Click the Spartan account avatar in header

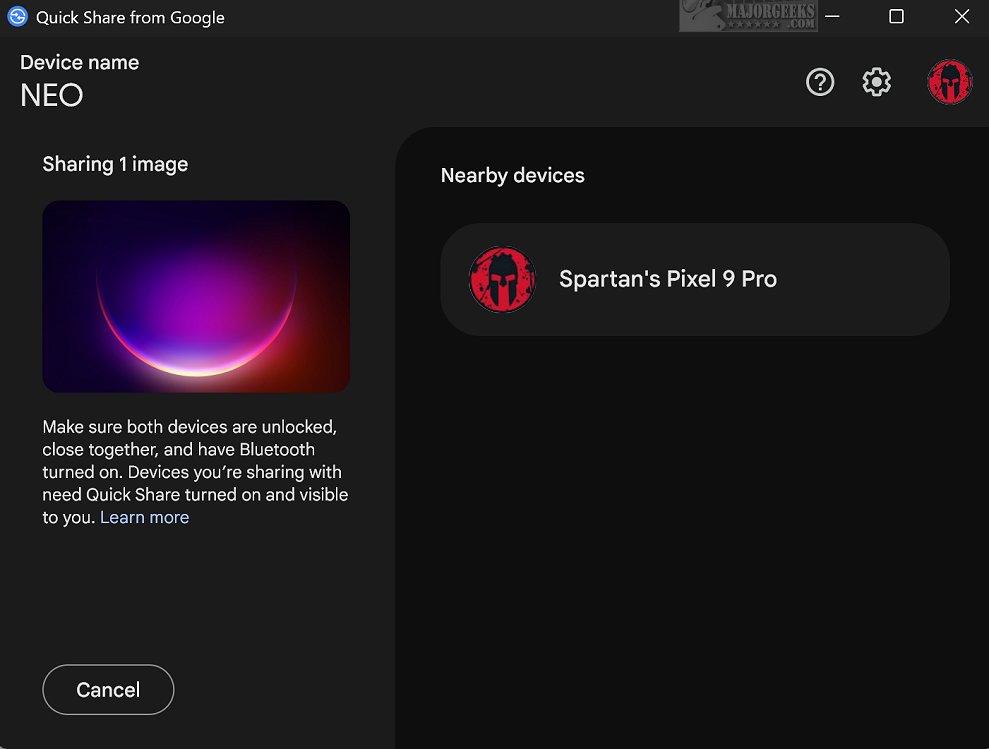(x=949, y=82)
